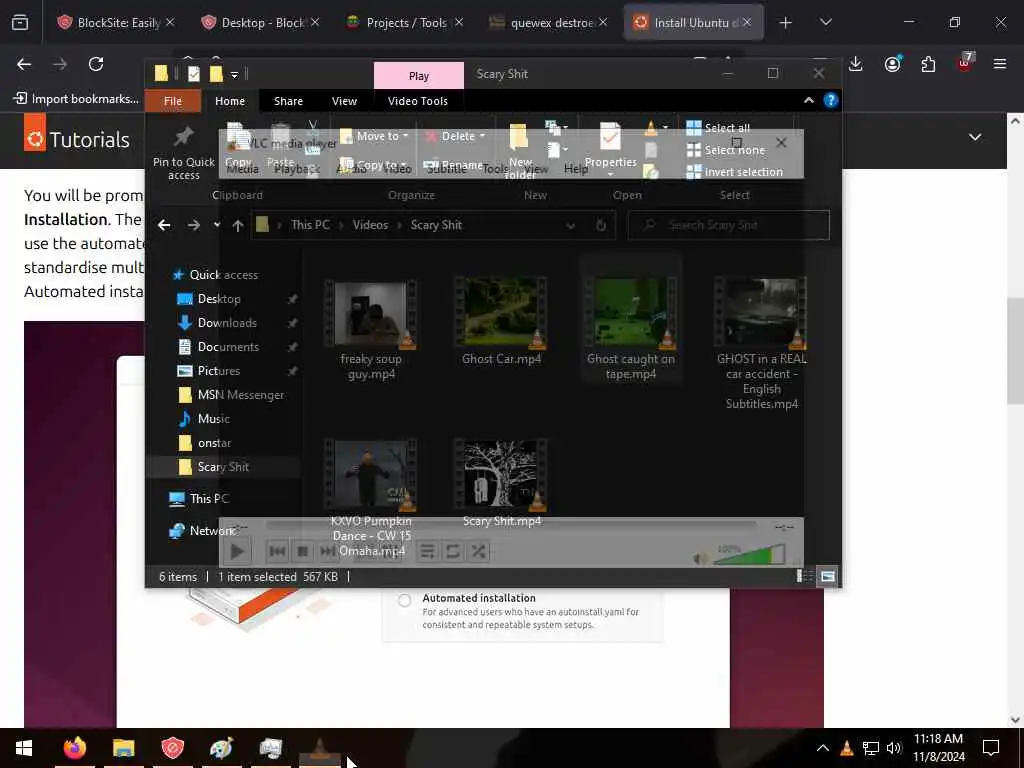The image size is (1024, 768).
Task: Open the File tab in Explorer
Action: point(173,101)
